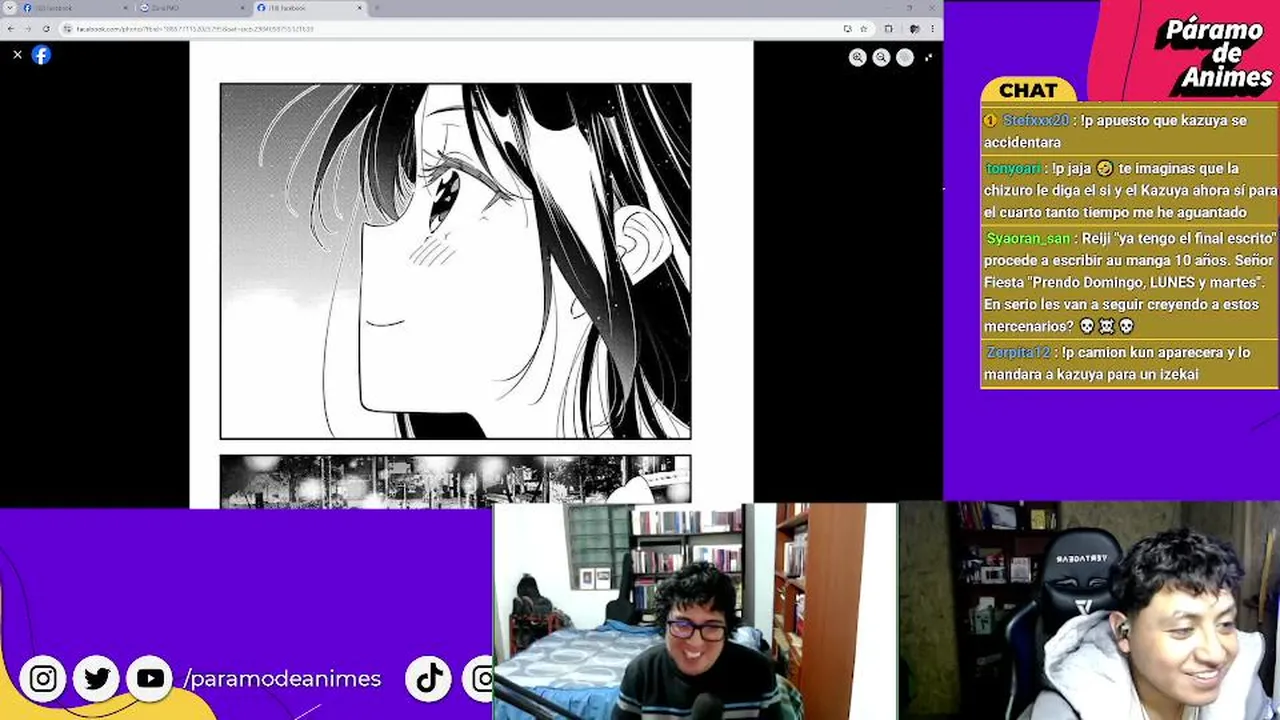Click the left webcam feed with glasses
Screen dimensions: 1280x720
(695, 611)
